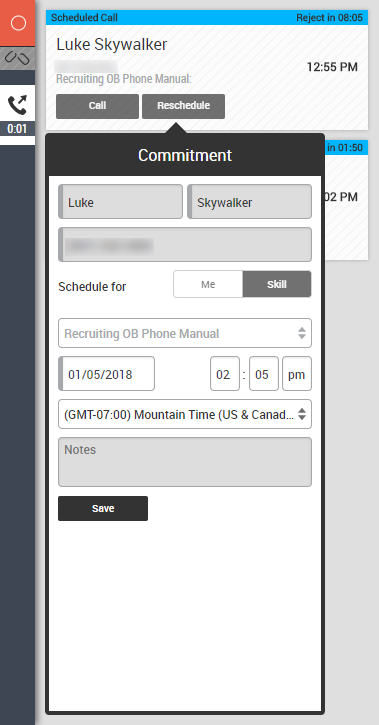Click the Reschedule button
This screenshot has height=725, width=379.
pyautogui.click(x=183, y=106)
